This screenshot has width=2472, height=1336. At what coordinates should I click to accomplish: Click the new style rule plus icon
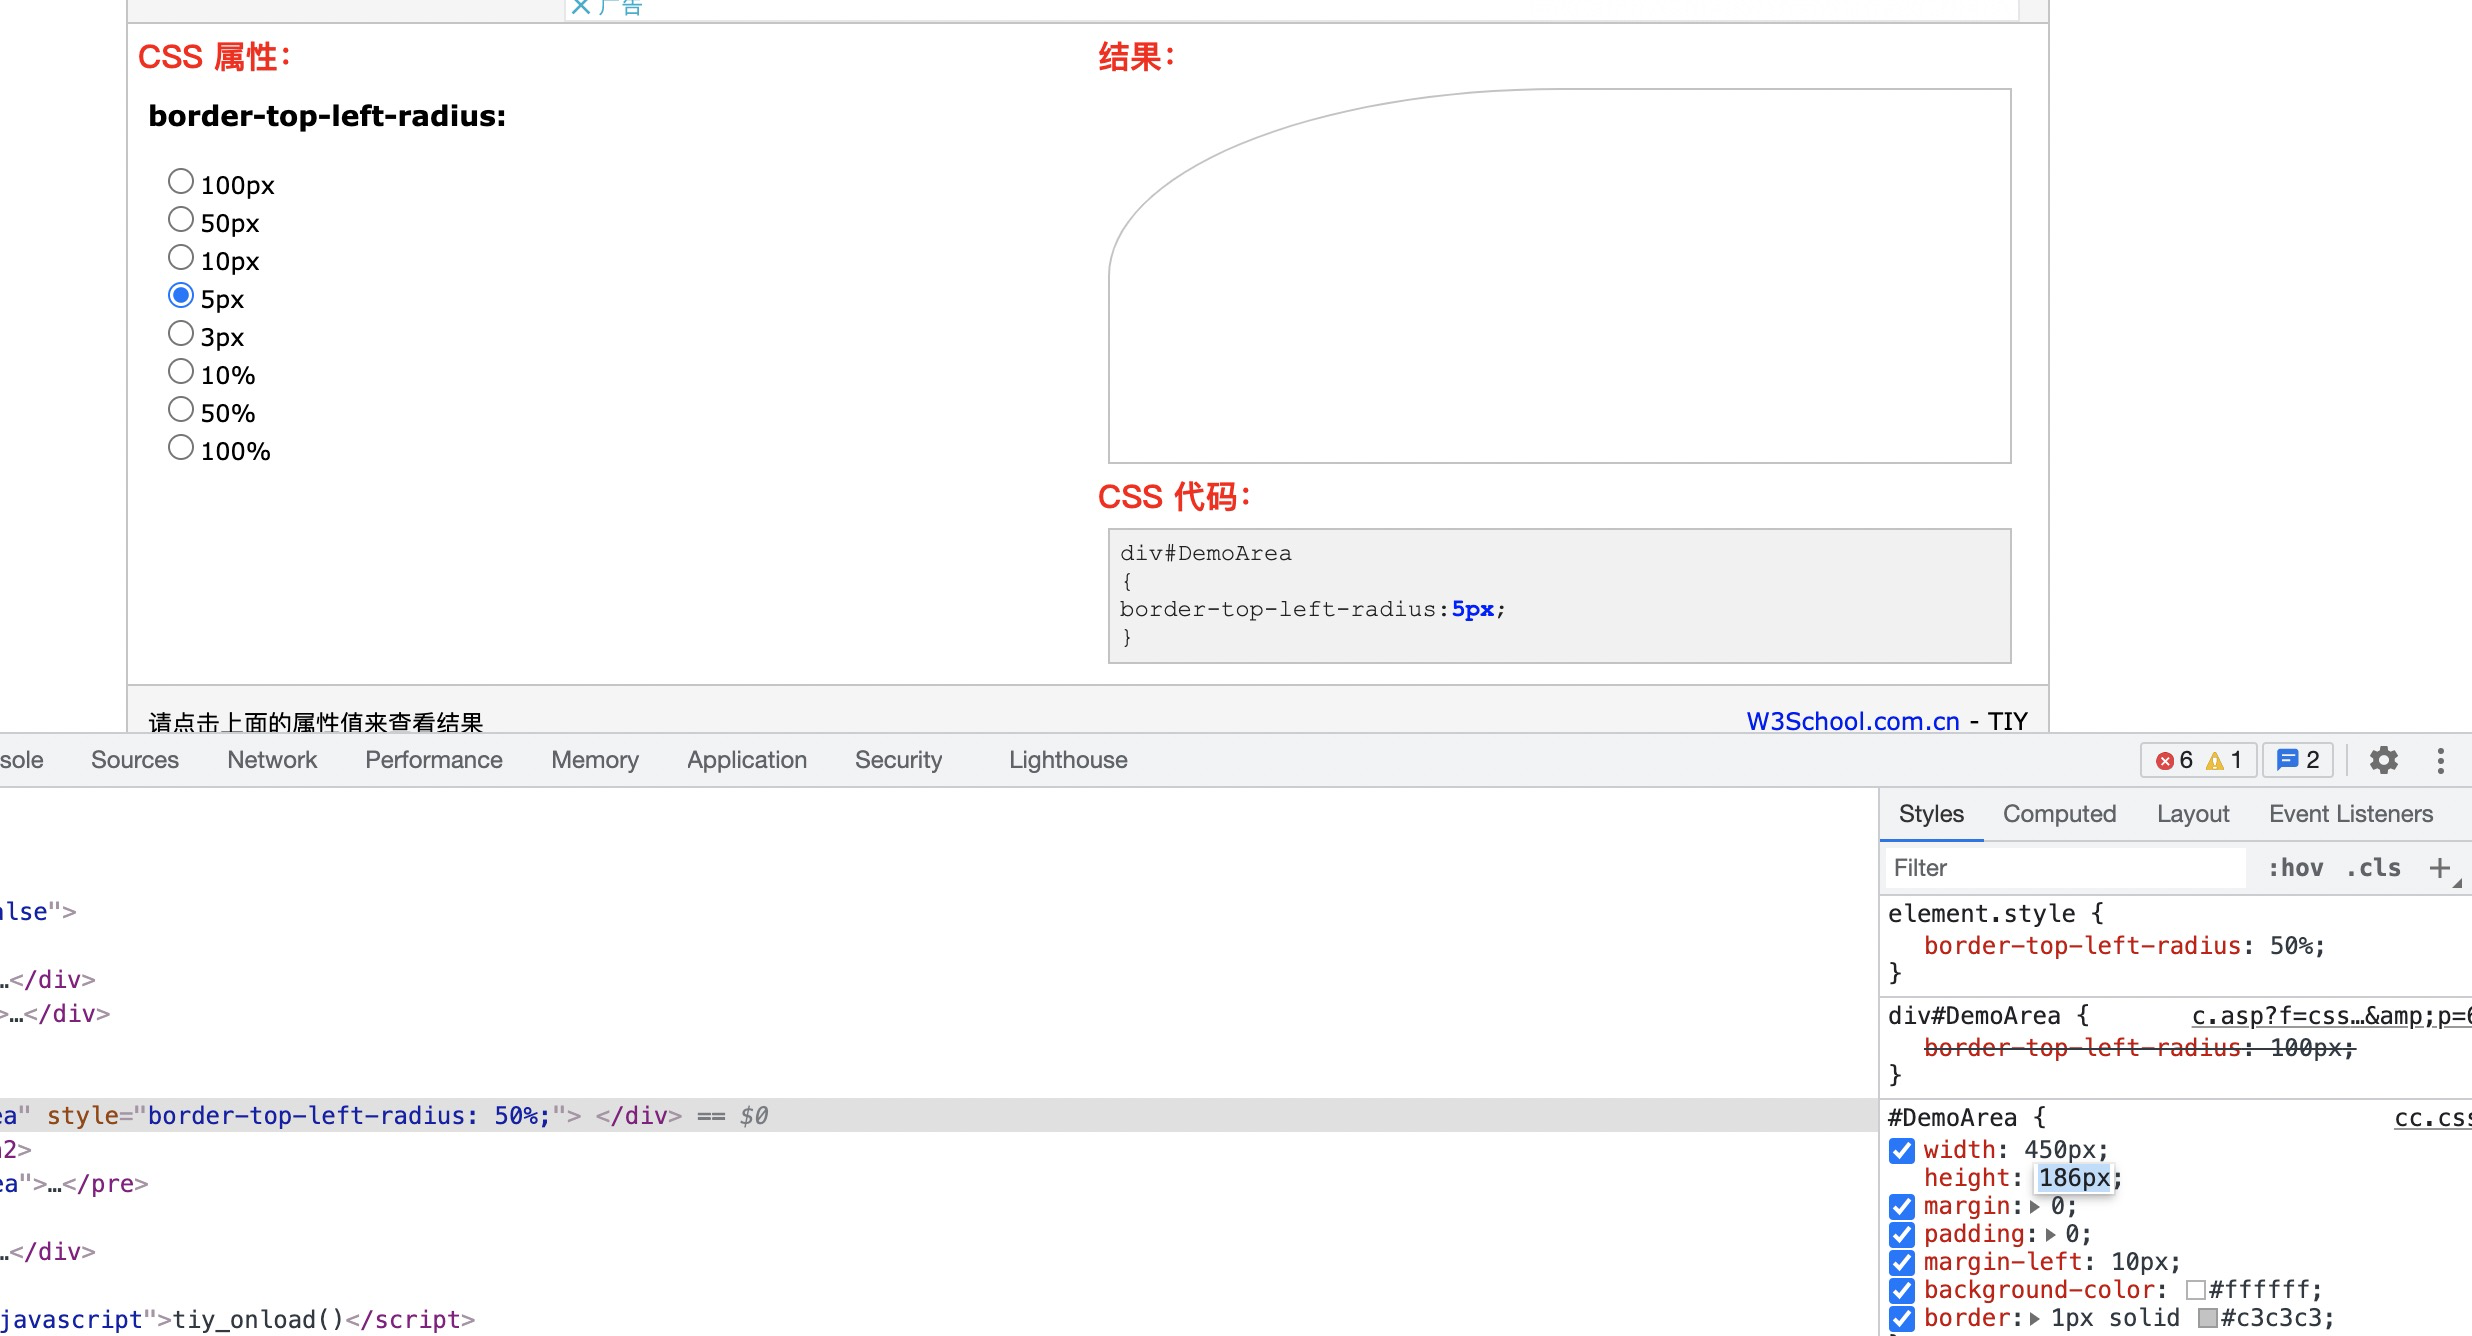pyautogui.click(x=2439, y=867)
